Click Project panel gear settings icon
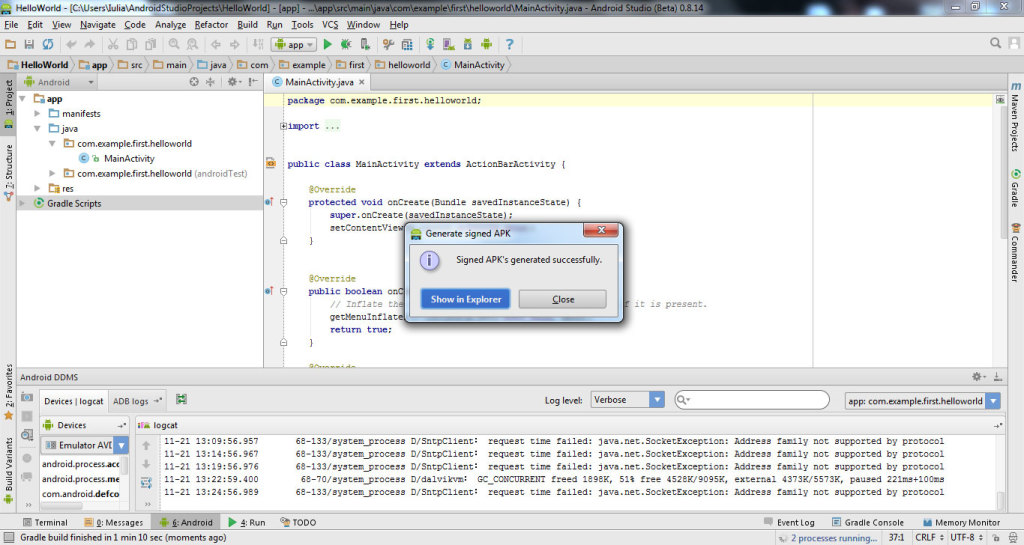 (233, 82)
